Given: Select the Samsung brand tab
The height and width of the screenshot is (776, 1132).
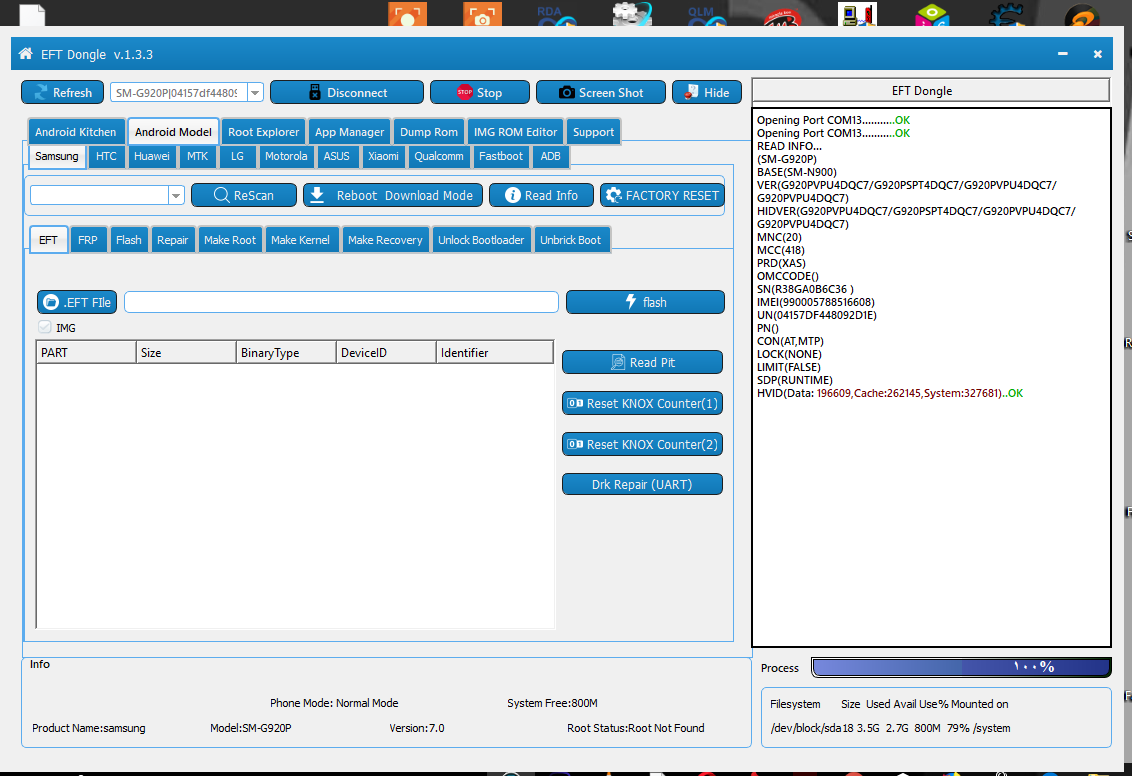Looking at the screenshot, I should tap(57, 156).
